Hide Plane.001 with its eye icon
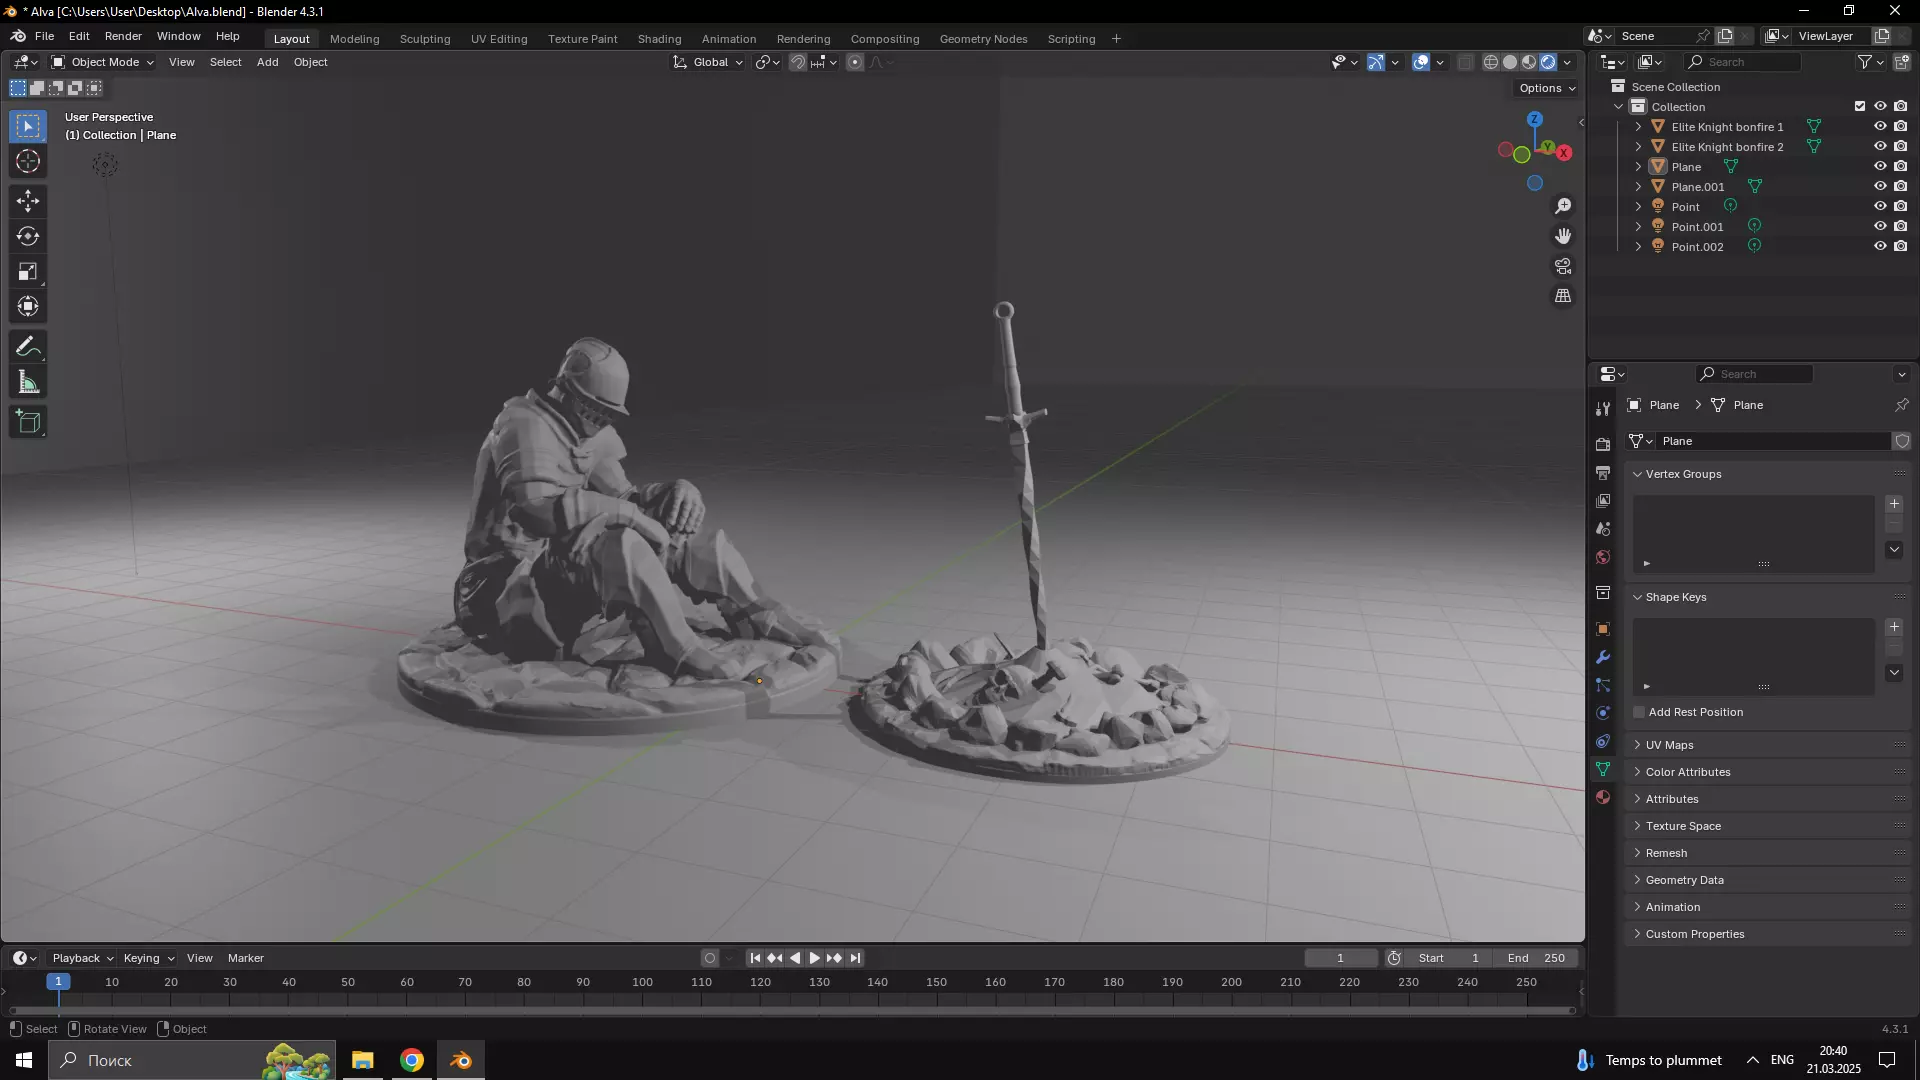The image size is (1920, 1080). pyautogui.click(x=1880, y=187)
